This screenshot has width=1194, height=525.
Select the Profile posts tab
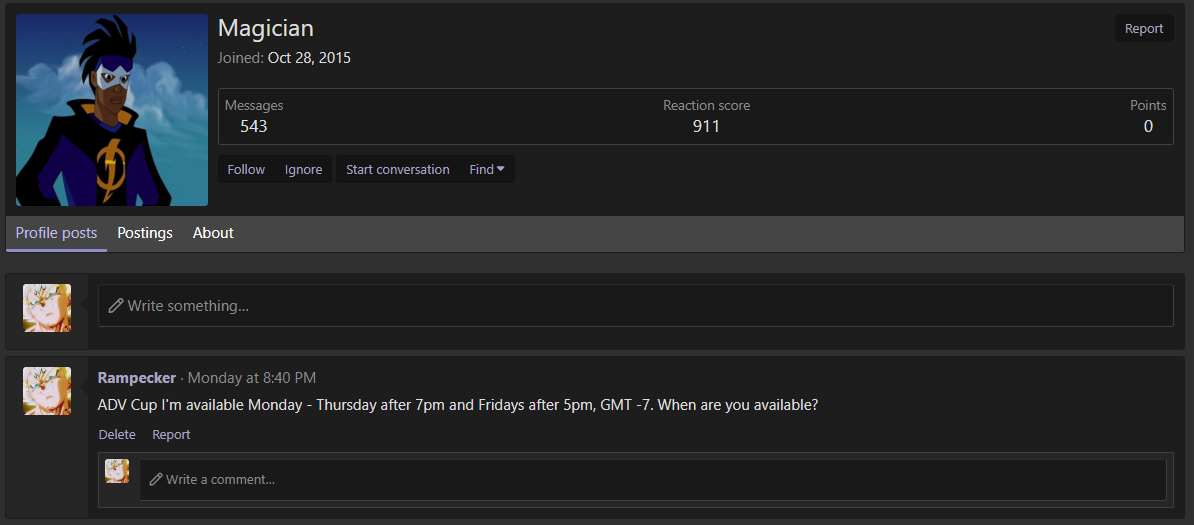pyautogui.click(x=56, y=233)
